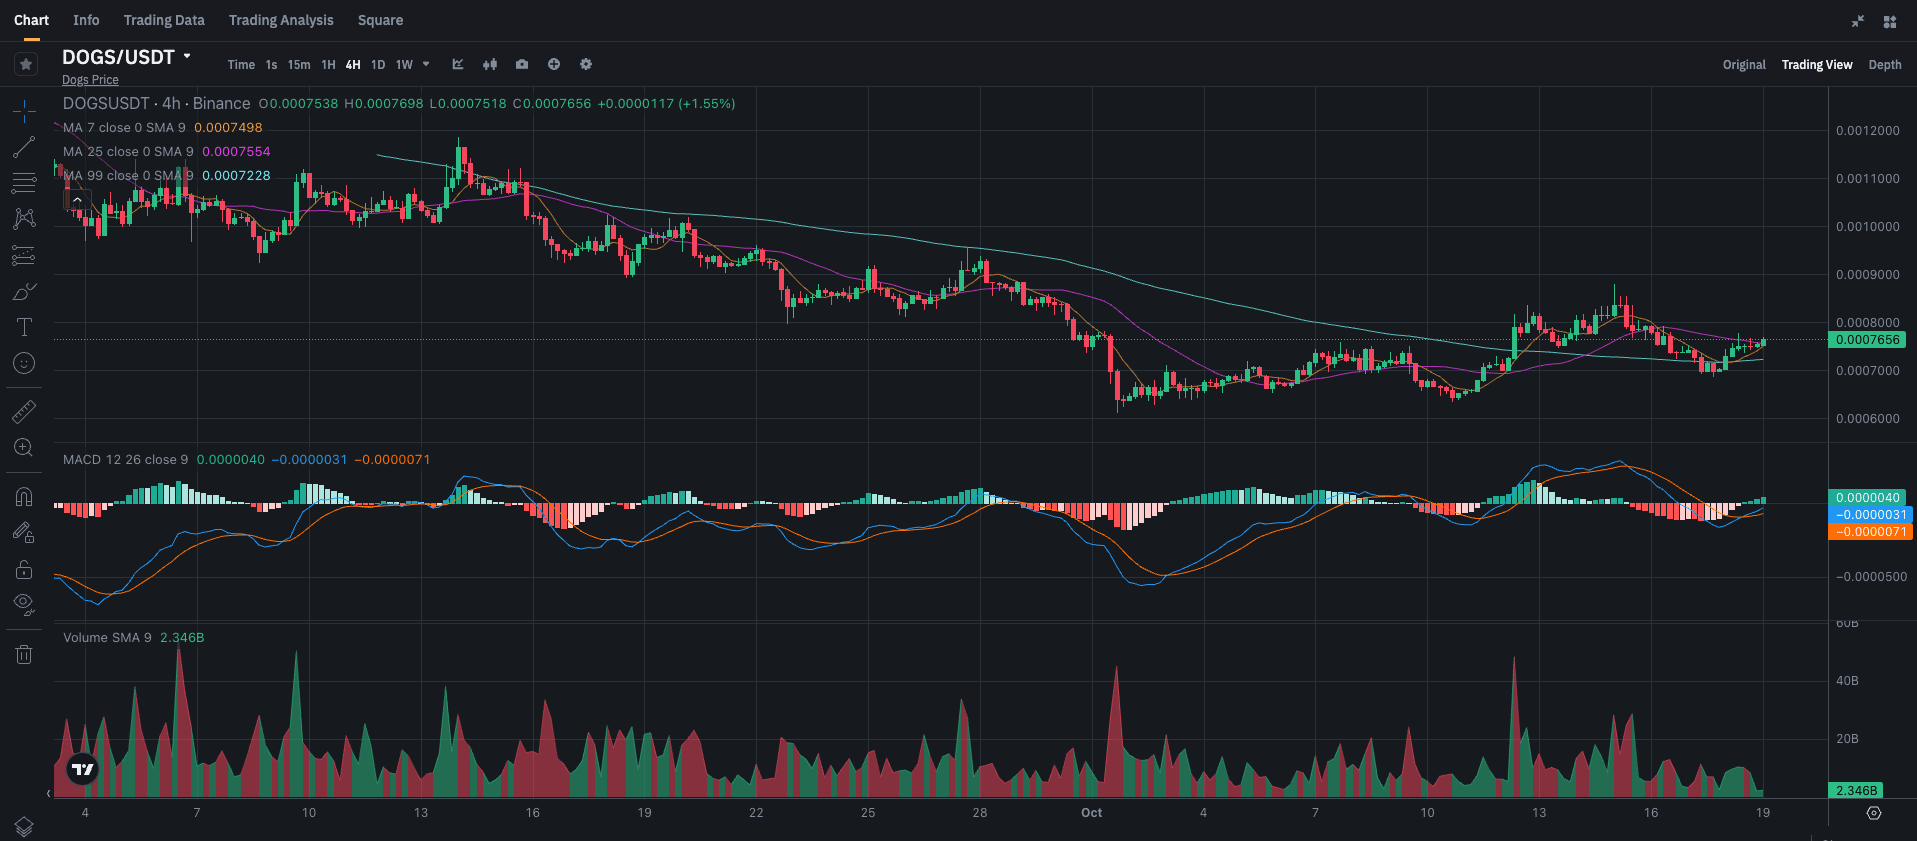
Task: Open the technical indicators icon in toolbar
Action: pyautogui.click(x=458, y=64)
